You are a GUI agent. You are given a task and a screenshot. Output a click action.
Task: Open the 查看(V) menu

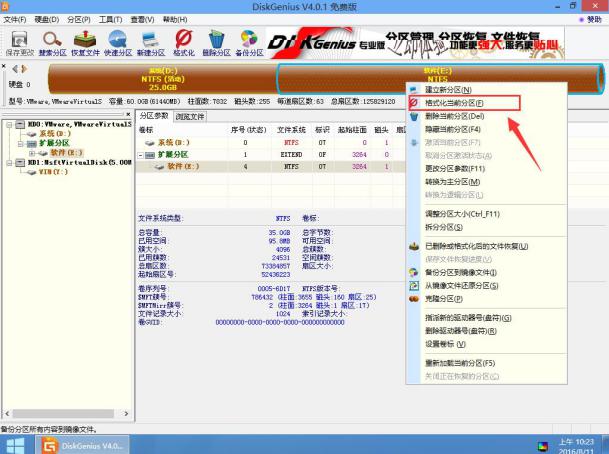pyautogui.click(x=142, y=19)
